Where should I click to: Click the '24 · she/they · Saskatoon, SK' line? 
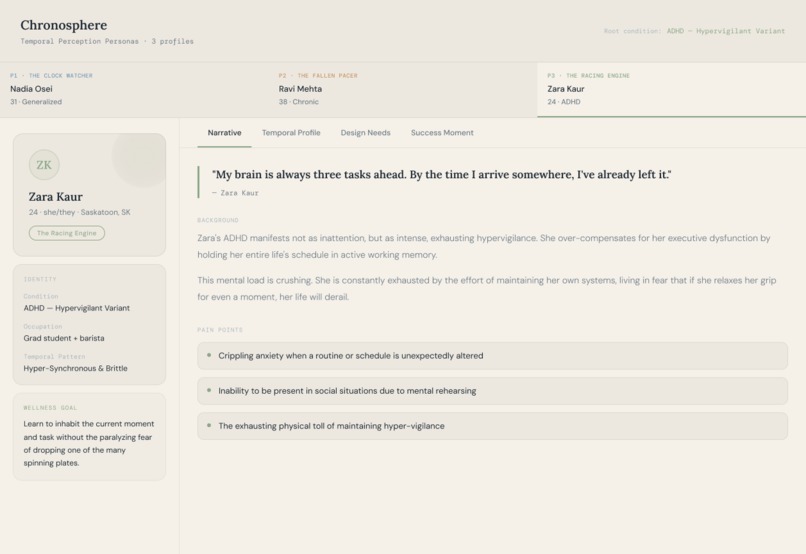click(80, 212)
